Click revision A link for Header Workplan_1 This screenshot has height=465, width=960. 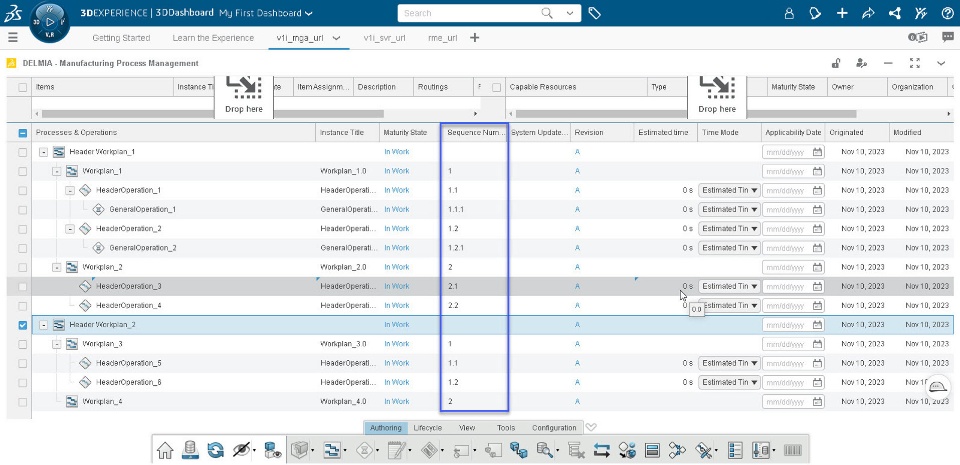click(577, 152)
